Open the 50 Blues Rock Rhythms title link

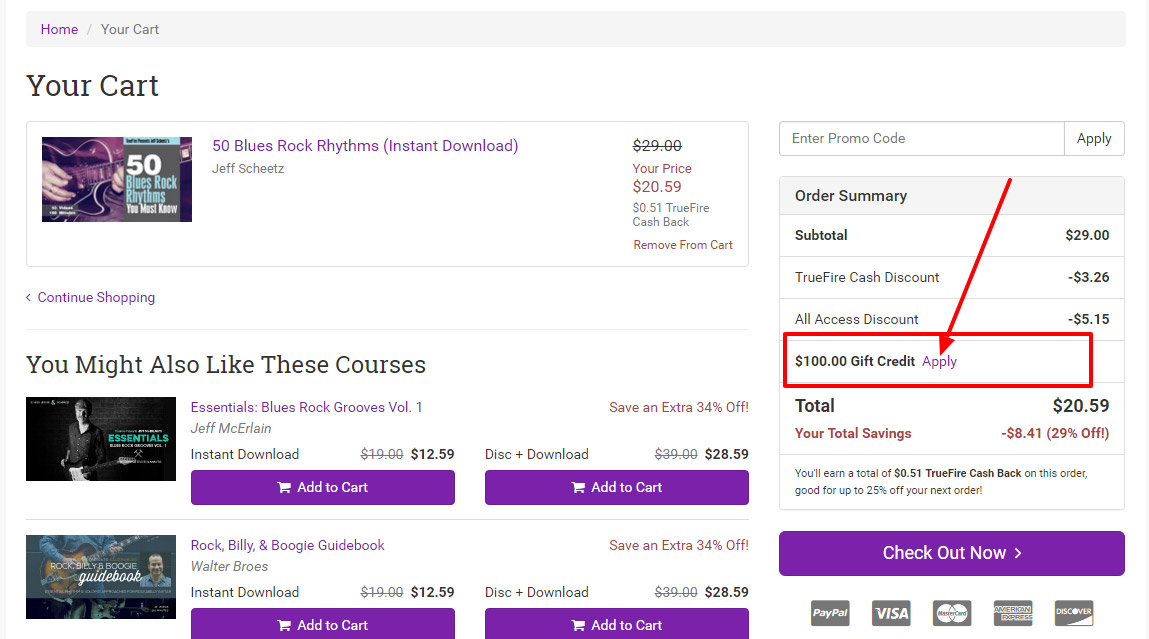[365, 146]
